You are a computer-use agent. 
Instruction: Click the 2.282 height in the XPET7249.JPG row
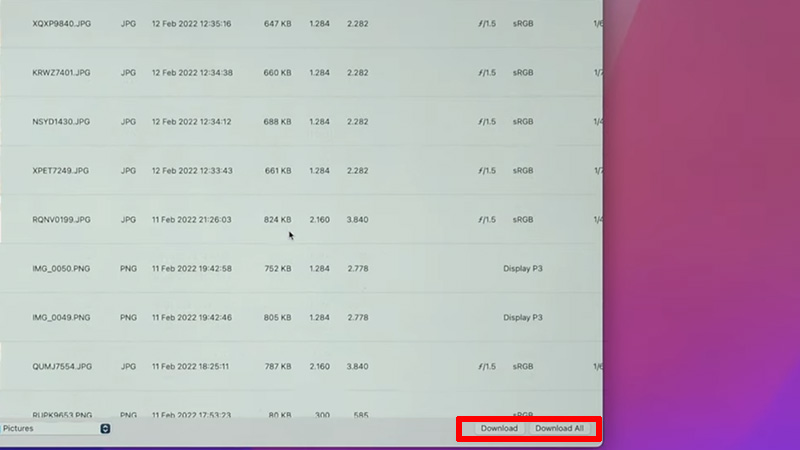(x=357, y=171)
